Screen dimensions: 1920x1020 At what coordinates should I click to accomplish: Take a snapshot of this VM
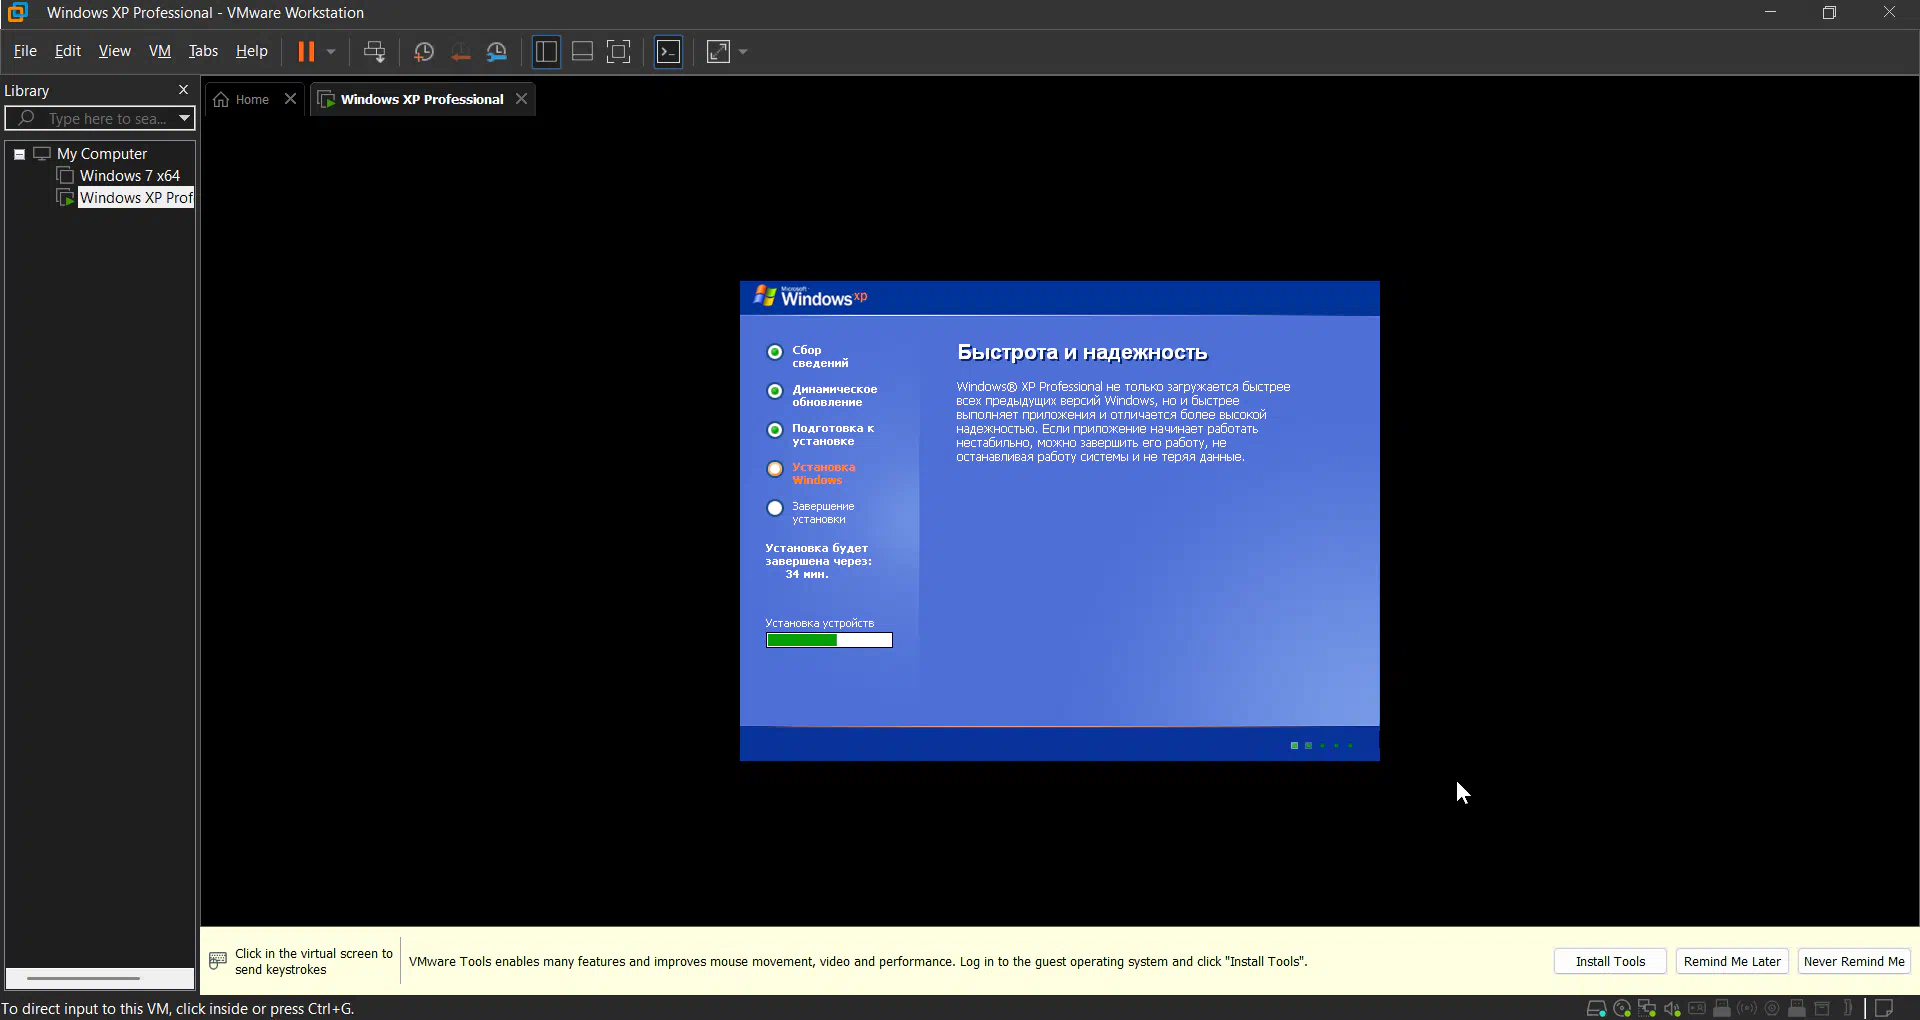click(424, 52)
